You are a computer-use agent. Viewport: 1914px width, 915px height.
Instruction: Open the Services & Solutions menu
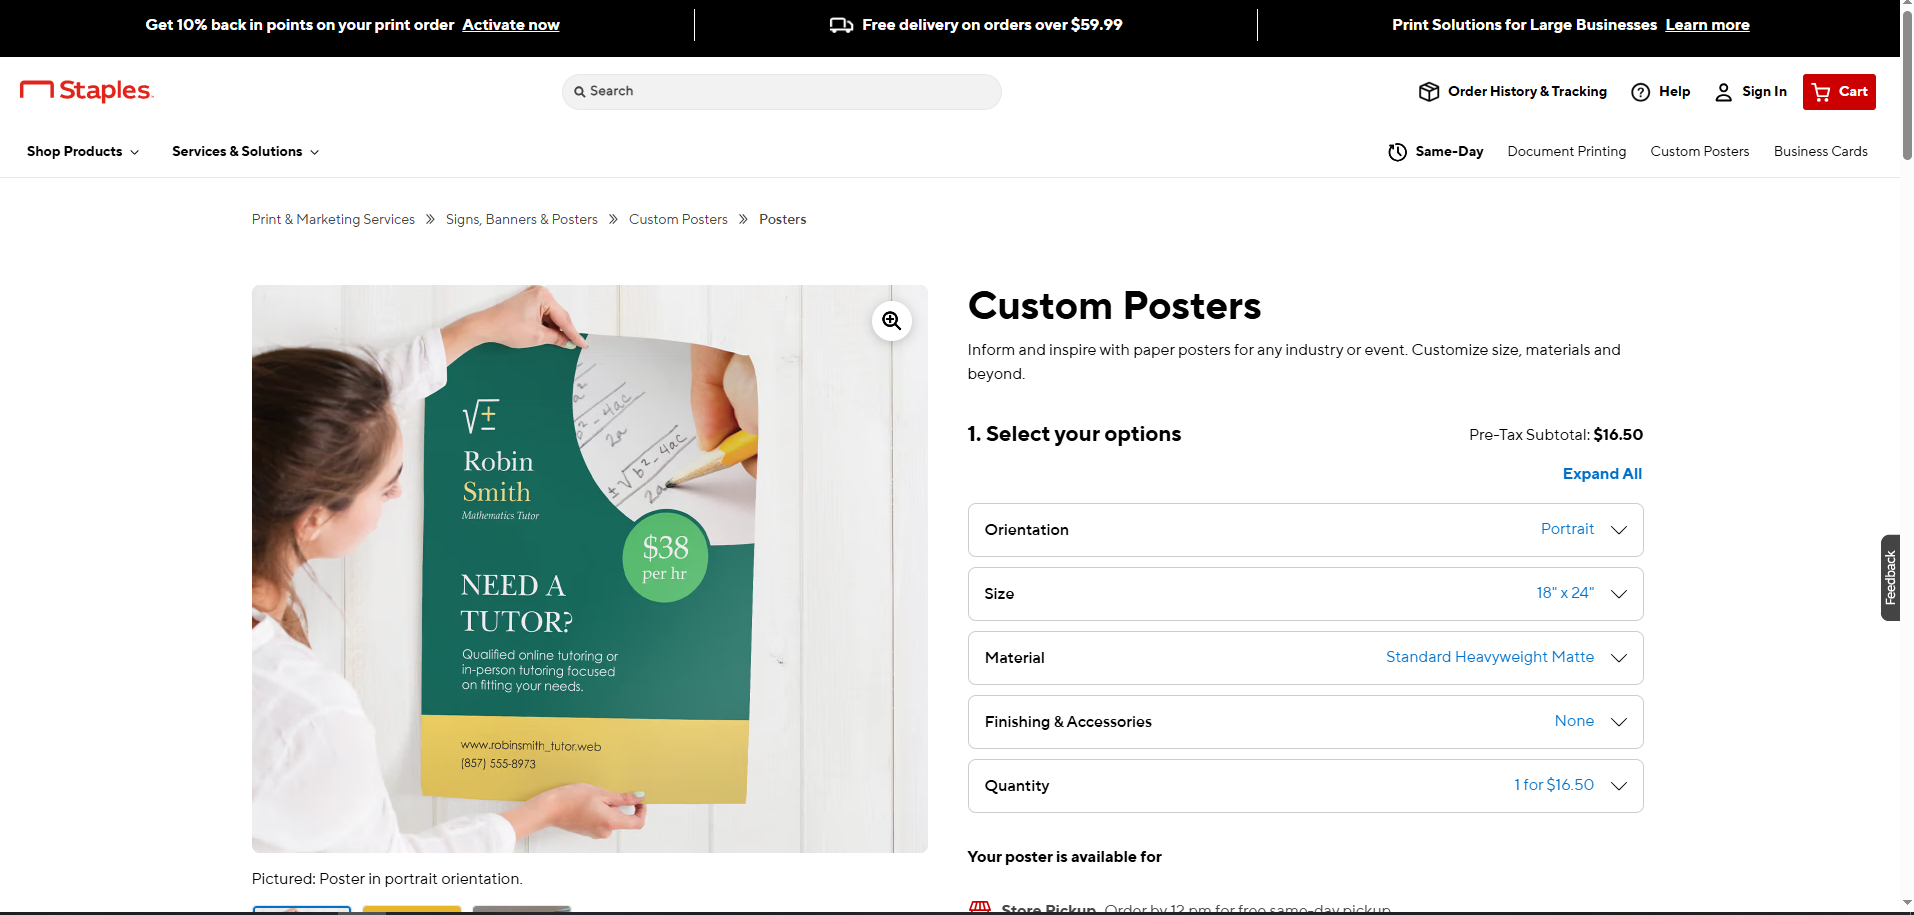(246, 152)
